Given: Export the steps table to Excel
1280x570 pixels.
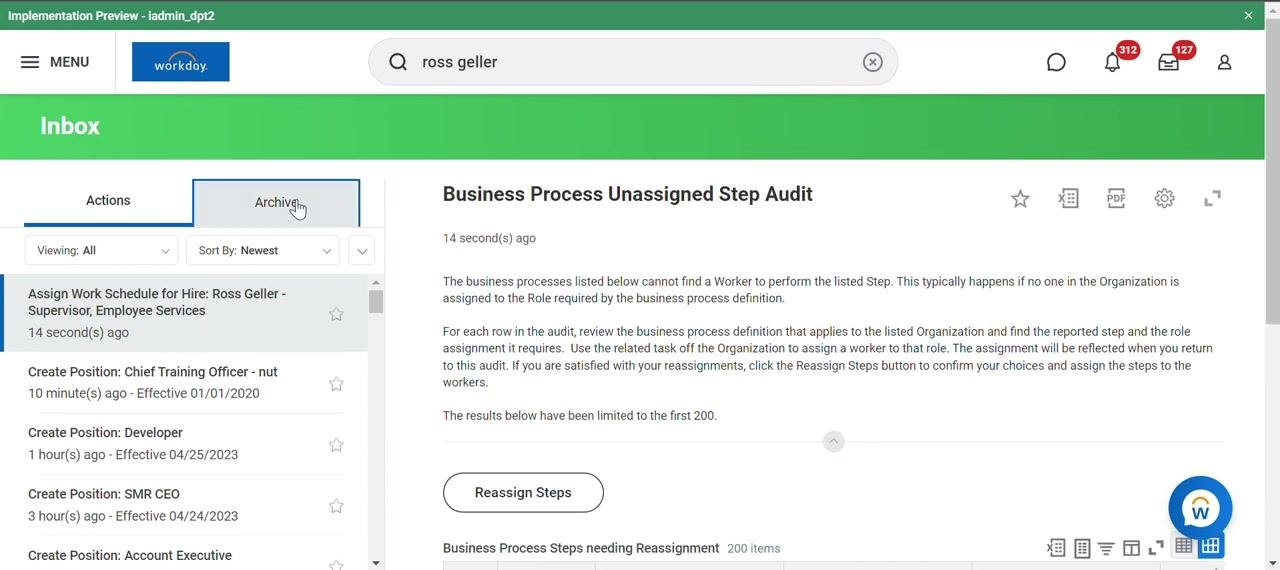Looking at the screenshot, I should [x=1056, y=548].
